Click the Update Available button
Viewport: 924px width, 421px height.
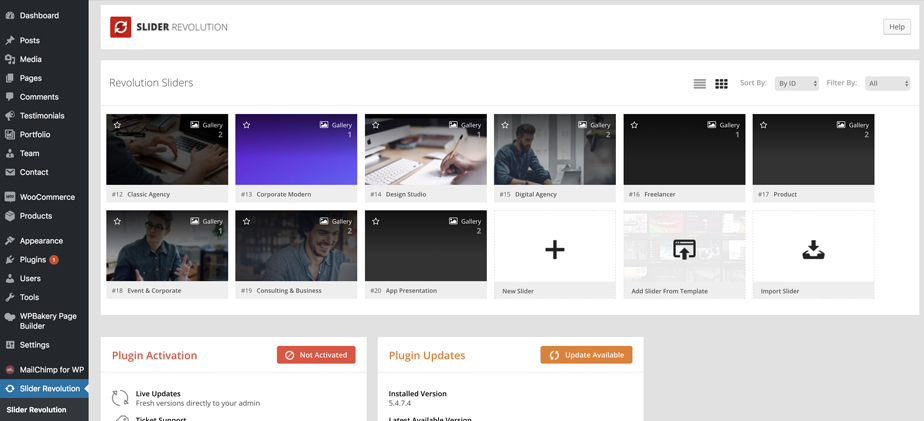pos(586,355)
